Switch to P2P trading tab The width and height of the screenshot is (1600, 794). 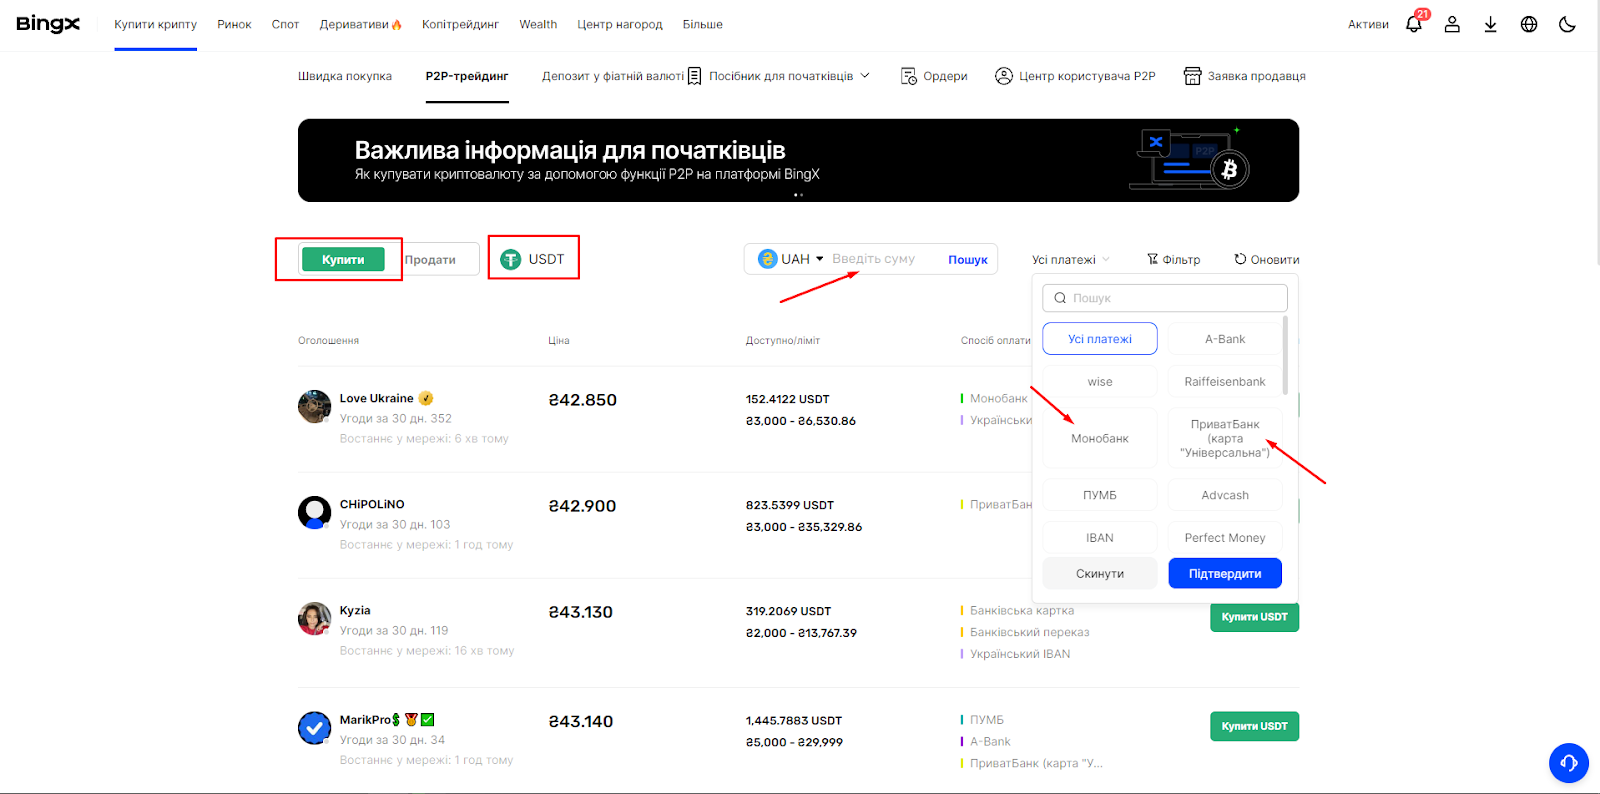(x=467, y=76)
